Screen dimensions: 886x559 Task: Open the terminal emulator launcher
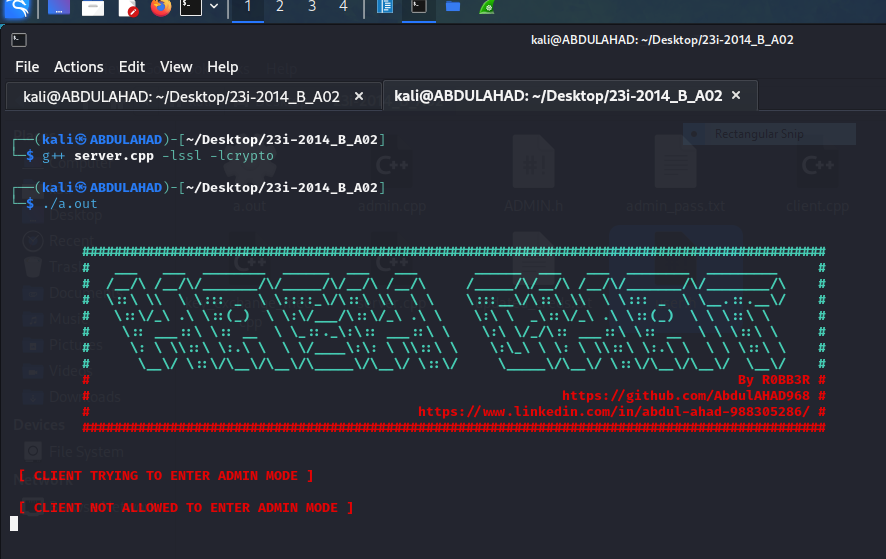191,9
